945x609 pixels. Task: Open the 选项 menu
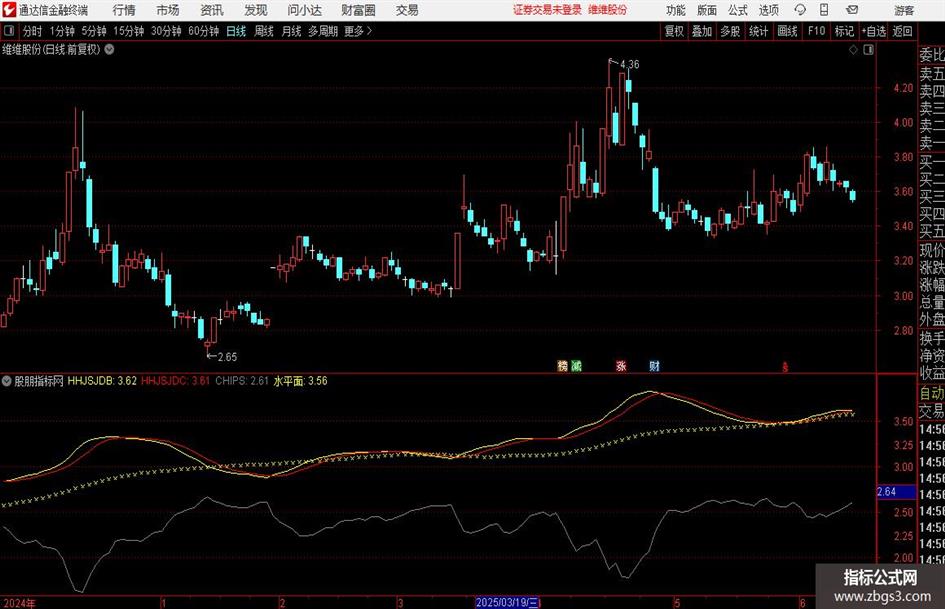coord(768,10)
